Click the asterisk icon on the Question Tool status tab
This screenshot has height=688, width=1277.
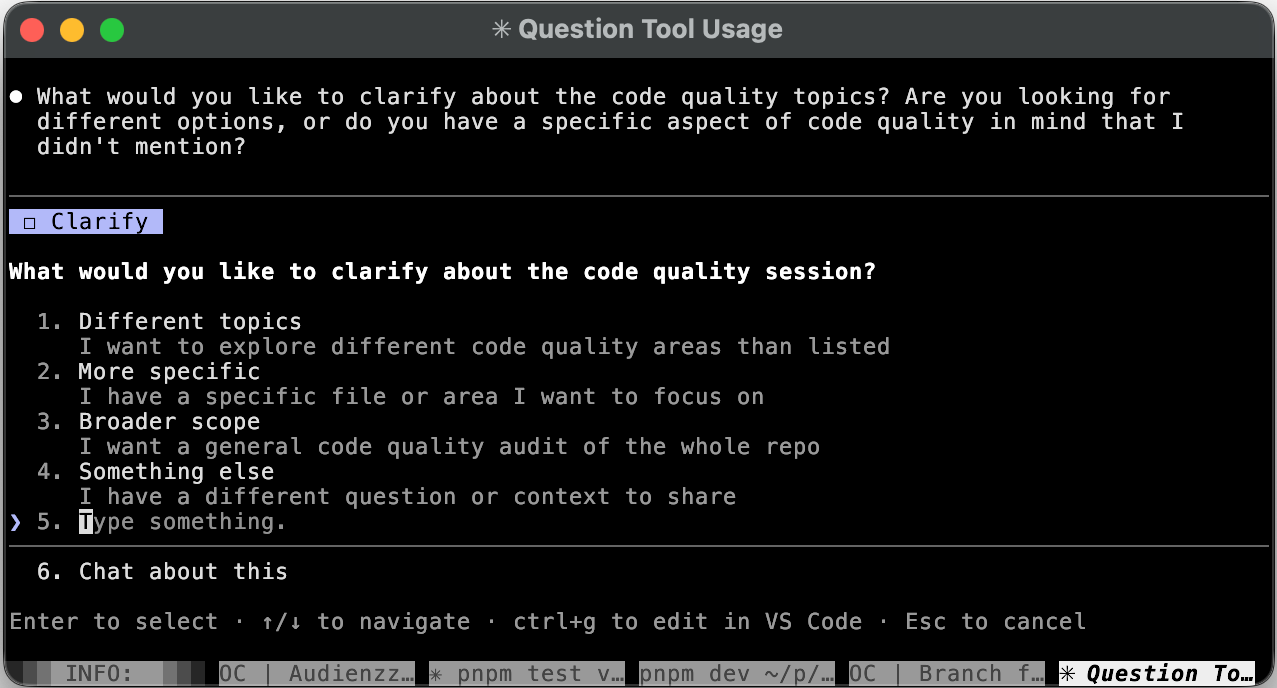[1066, 672]
